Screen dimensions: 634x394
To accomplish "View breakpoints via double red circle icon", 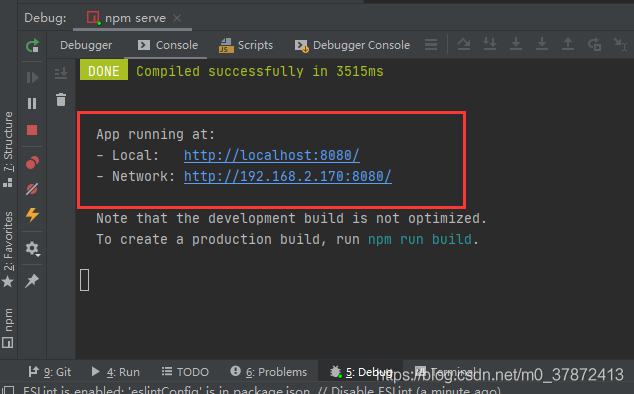I will (x=32, y=163).
